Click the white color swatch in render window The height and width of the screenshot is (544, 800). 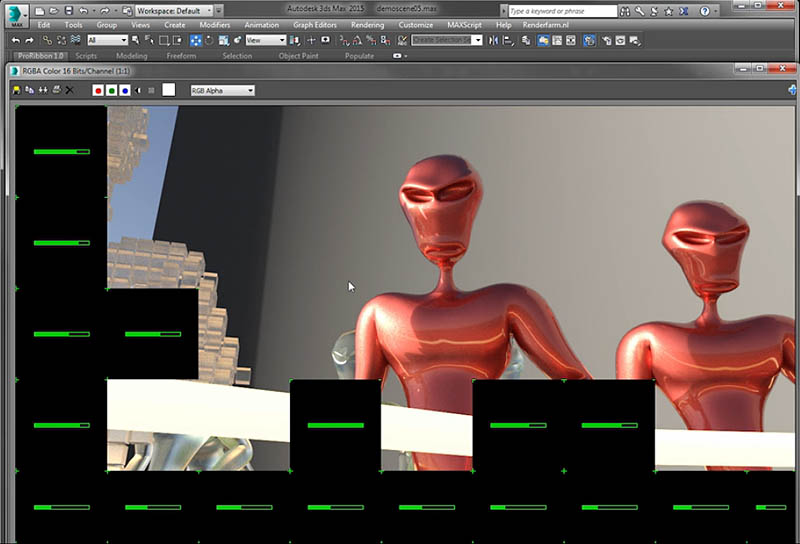[x=169, y=90]
